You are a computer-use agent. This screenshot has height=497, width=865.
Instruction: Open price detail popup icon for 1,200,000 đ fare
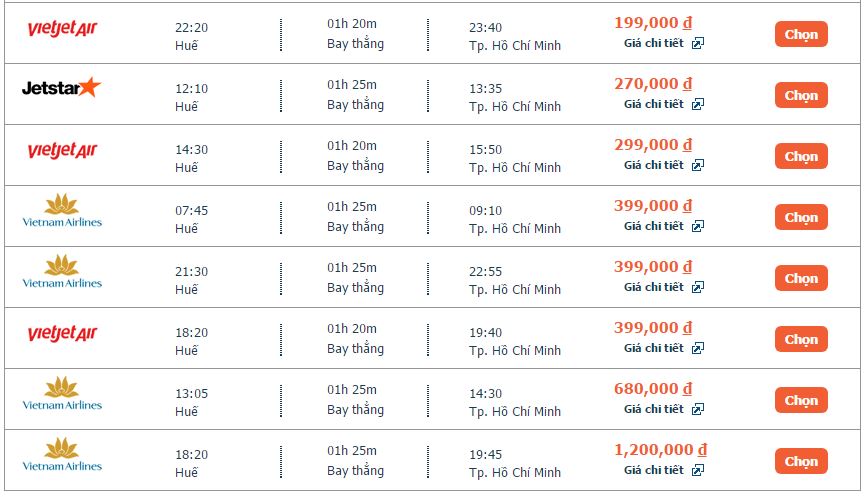coord(698,471)
